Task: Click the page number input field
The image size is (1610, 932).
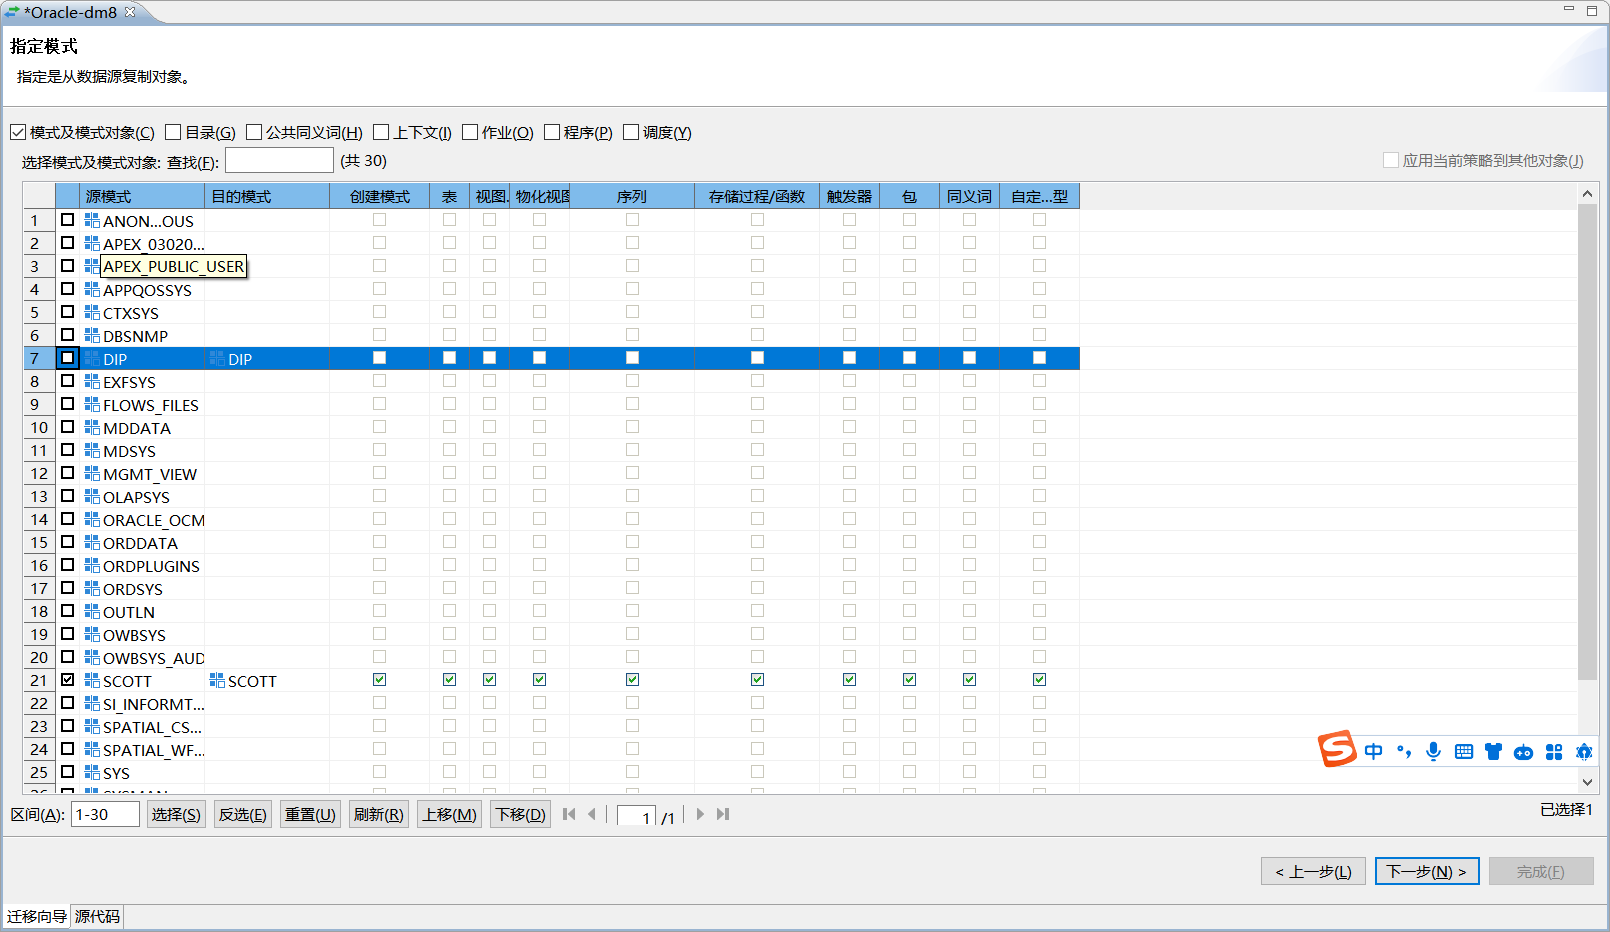Action: pyautogui.click(x=636, y=816)
